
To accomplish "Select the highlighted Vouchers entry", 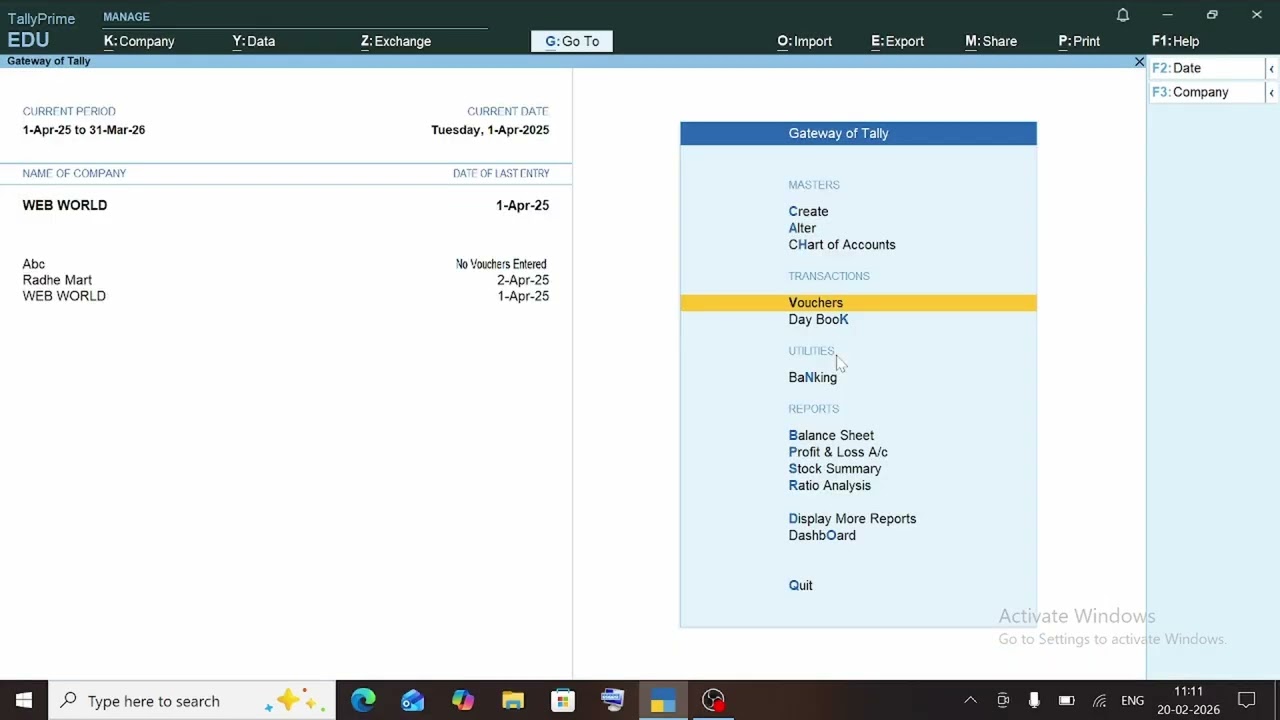I will pyautogui.click(x=858, y=302).
